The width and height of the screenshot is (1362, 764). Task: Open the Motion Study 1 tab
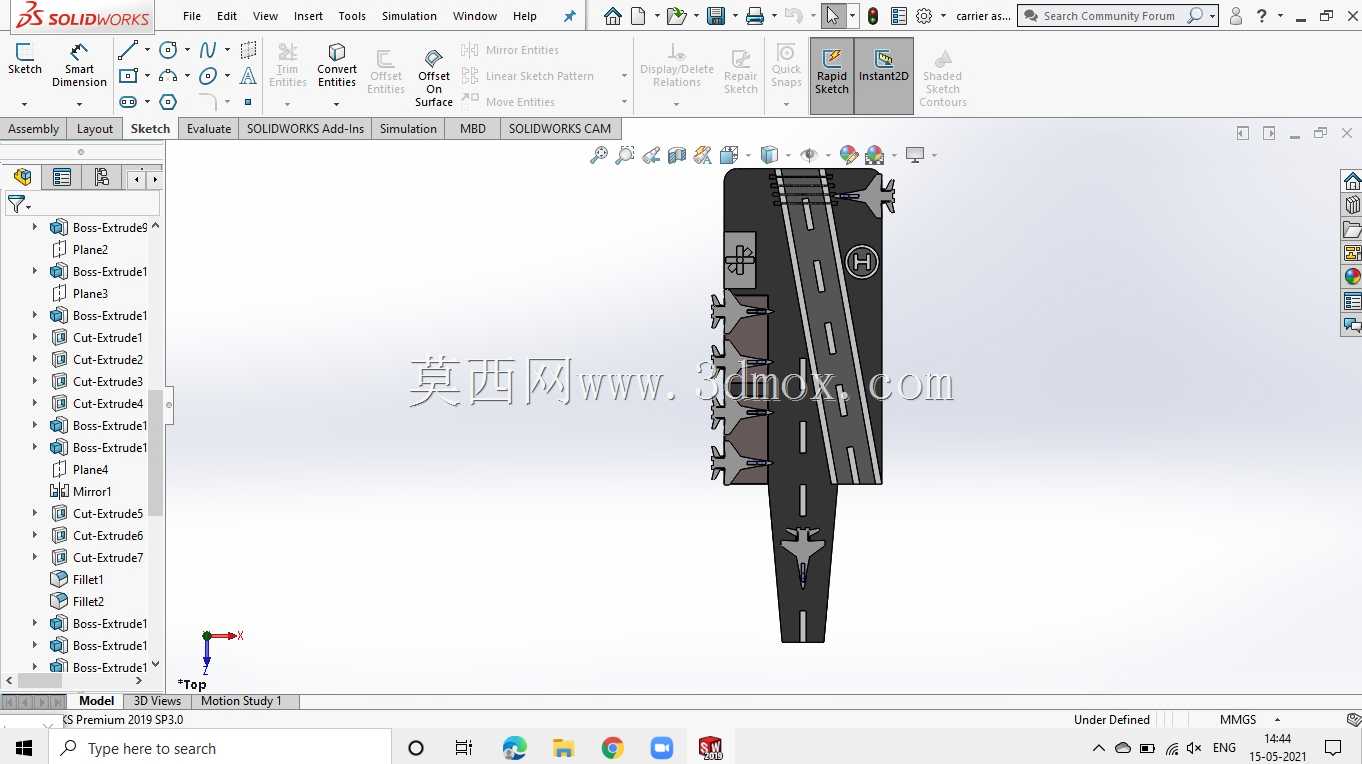241,701
